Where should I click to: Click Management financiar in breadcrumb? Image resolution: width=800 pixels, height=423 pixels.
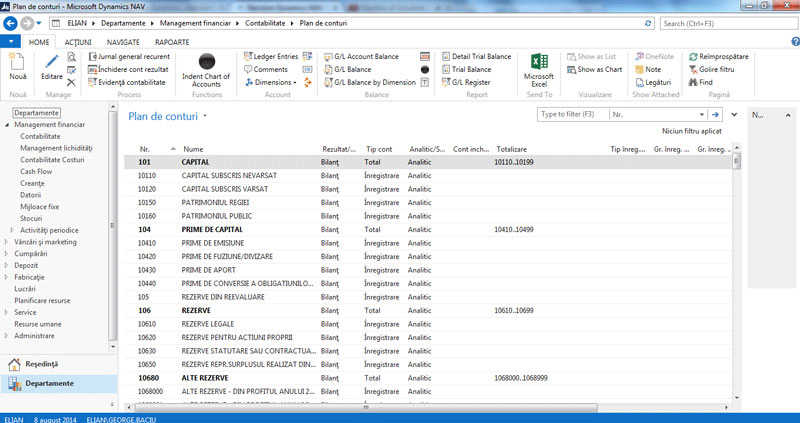[x=195, y=23]
